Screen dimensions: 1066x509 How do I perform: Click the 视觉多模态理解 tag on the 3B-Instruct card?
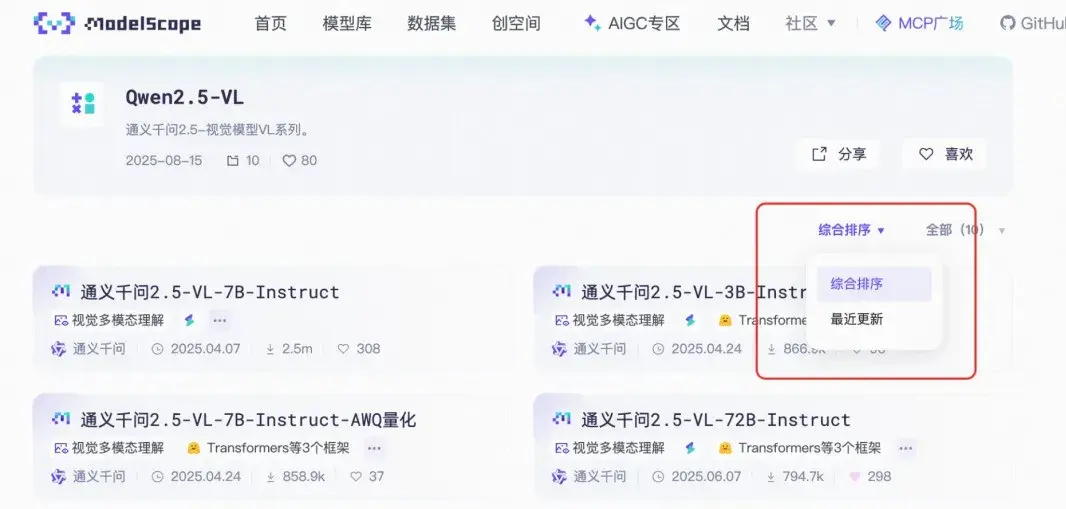(x=610, y=320)
